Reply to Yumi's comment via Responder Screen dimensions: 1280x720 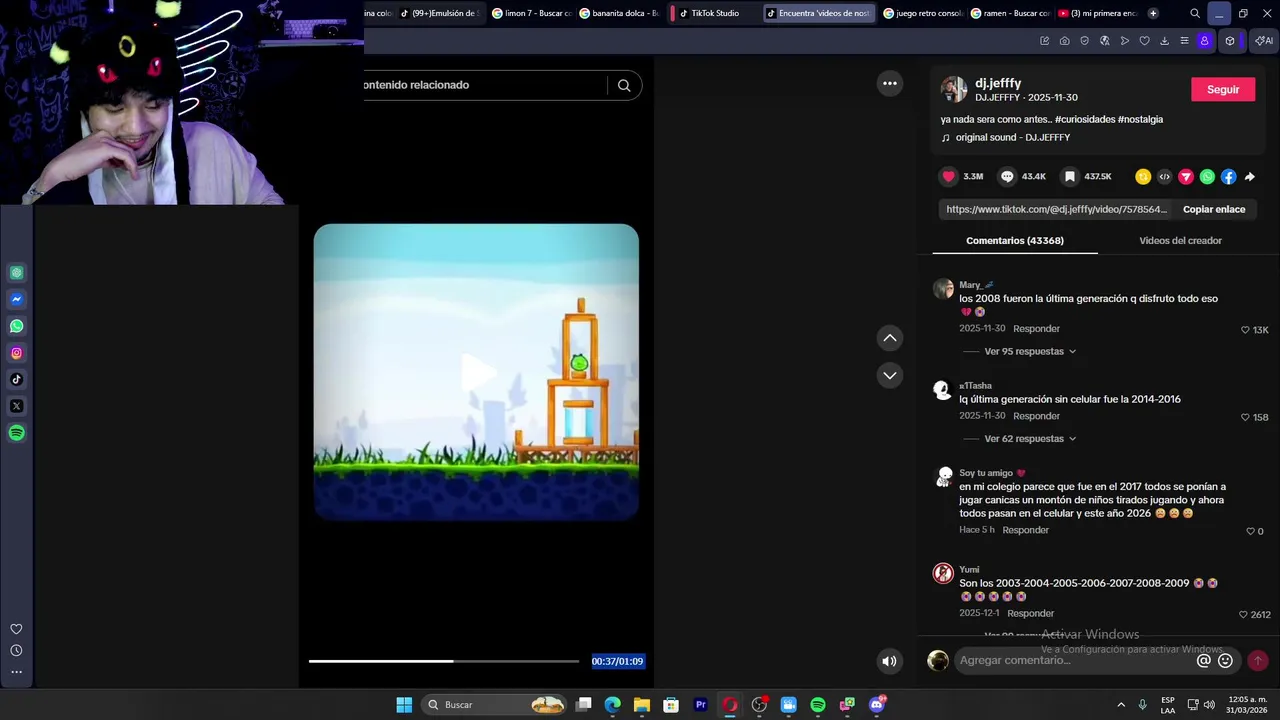click(1031, 614)
